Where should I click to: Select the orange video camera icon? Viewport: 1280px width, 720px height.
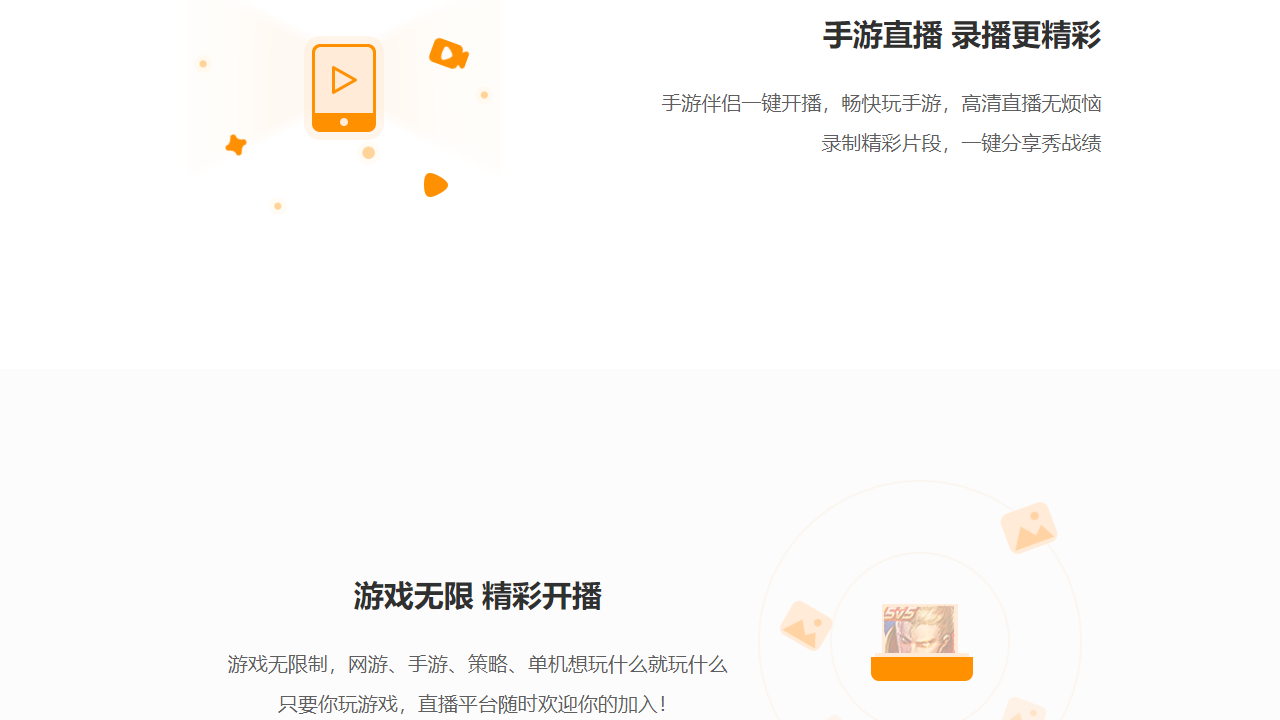tap(448, 54)
